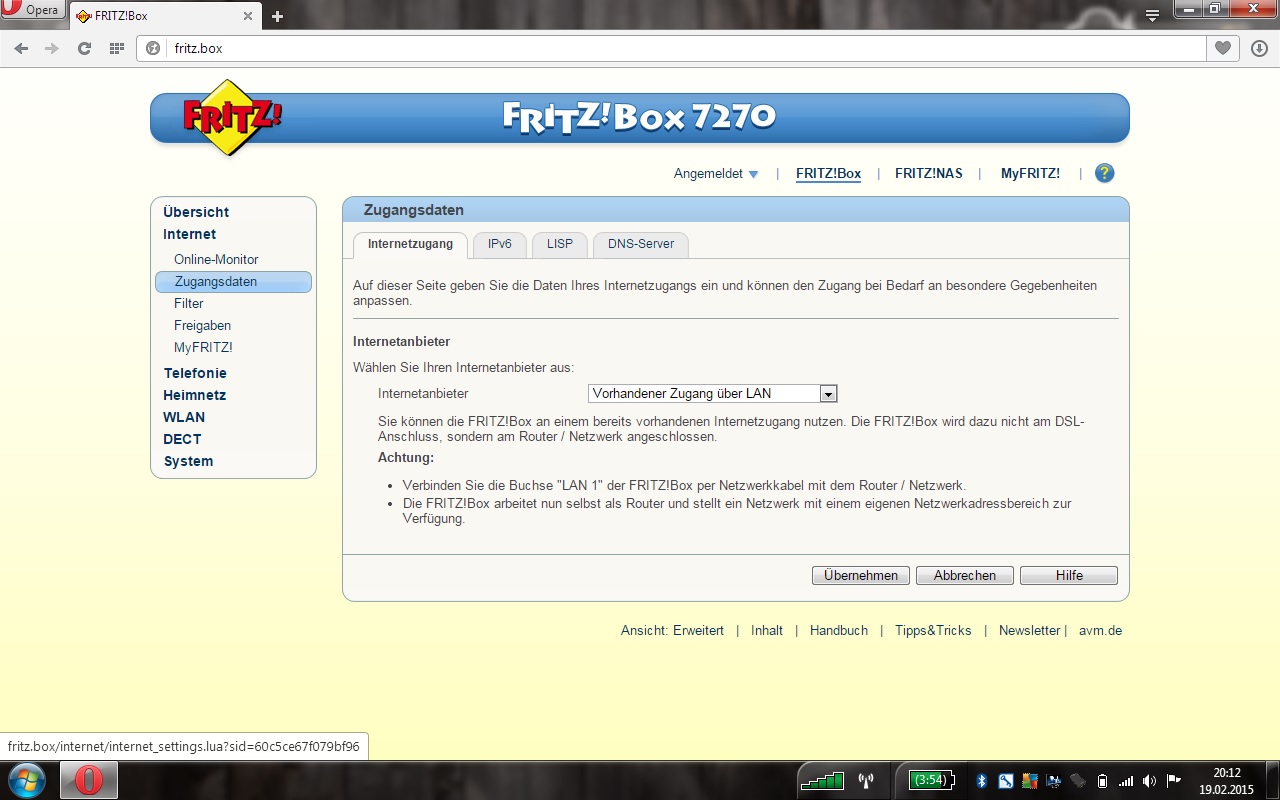
Task: Switch to the LISP tab
Action: coord(560,244)
